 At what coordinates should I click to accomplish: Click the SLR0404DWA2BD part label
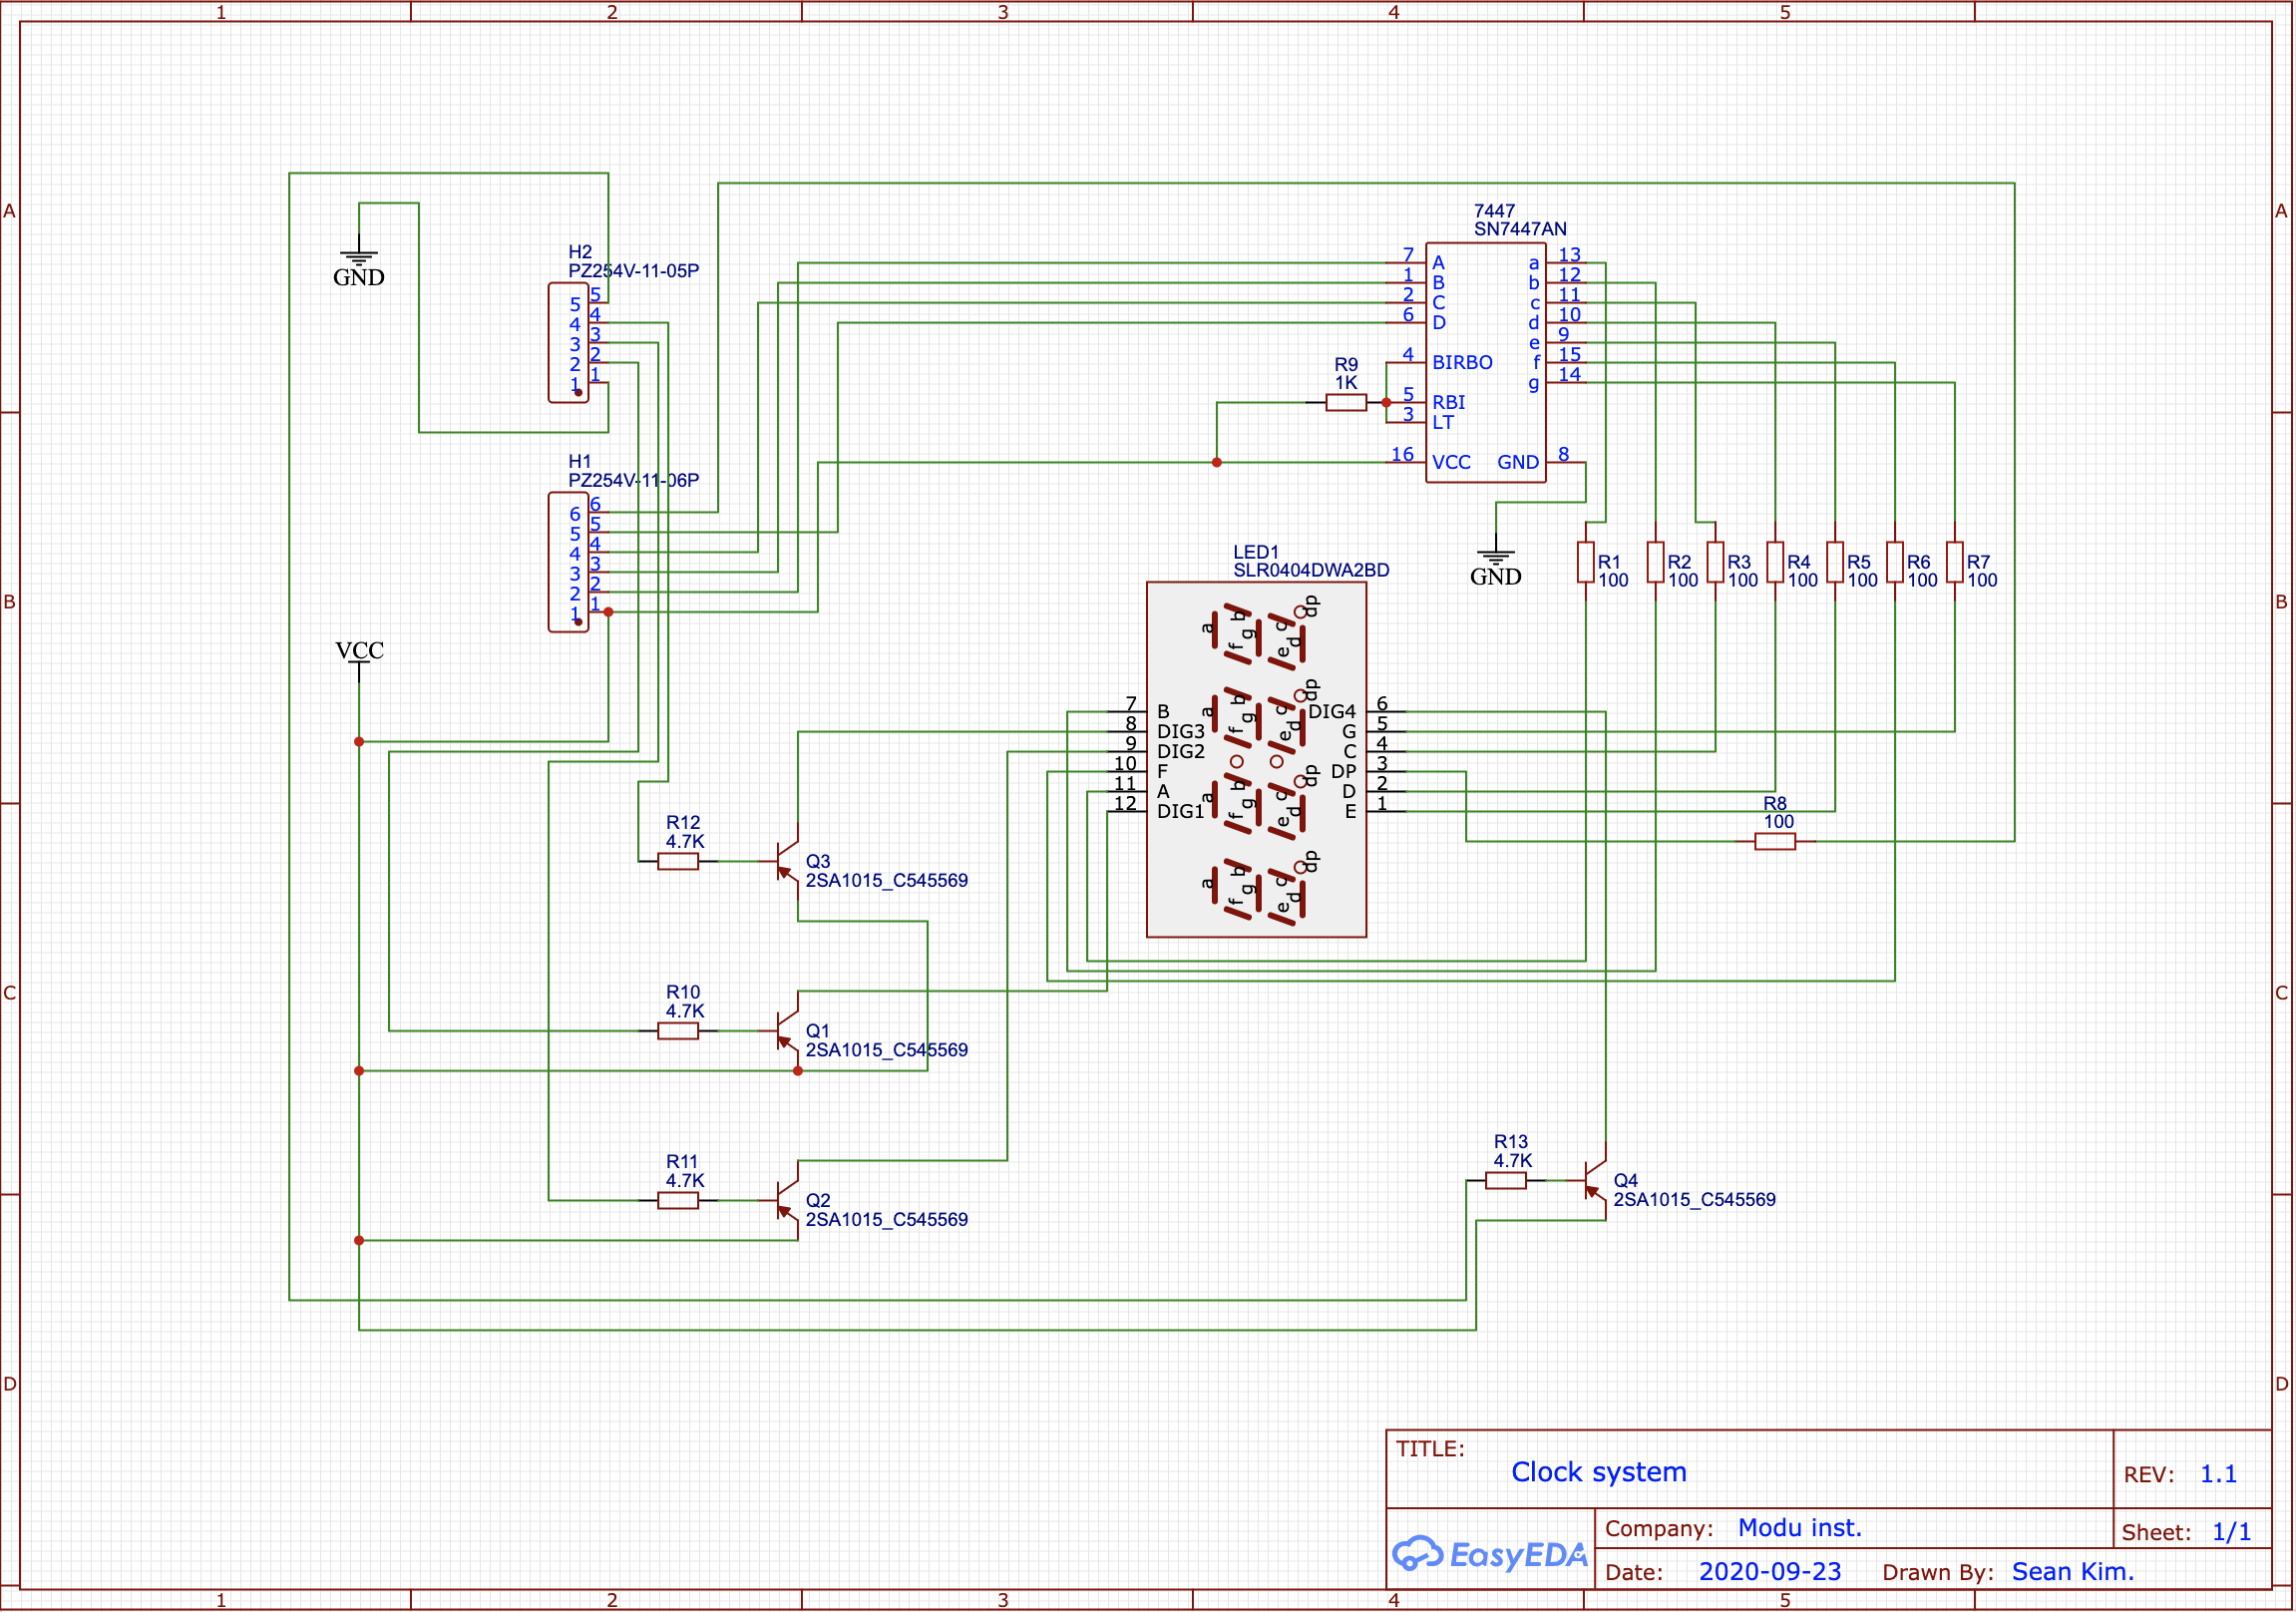1311,571
